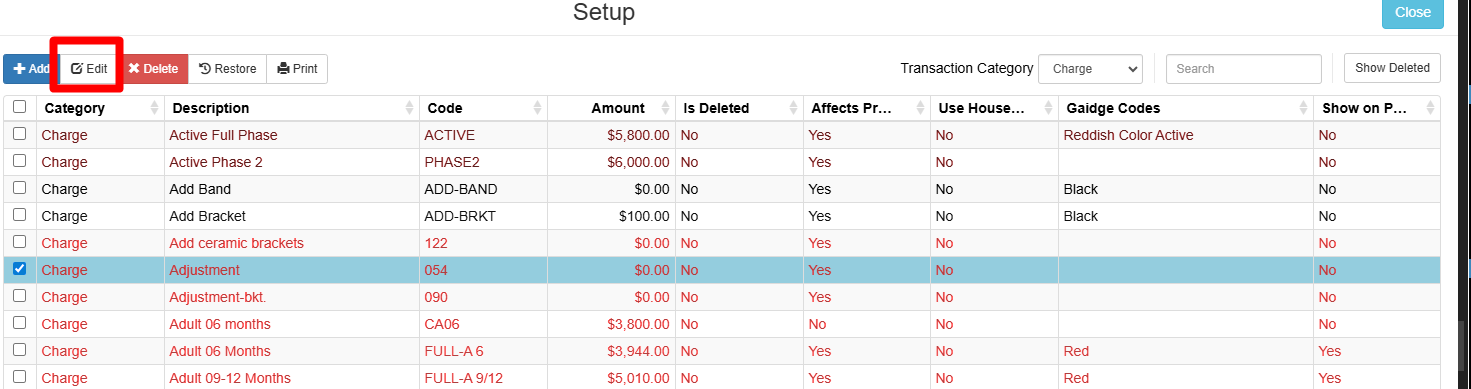Sort by Code column arrows
1471x389 pixels.
pyautogui.click(x=538, y=108)
